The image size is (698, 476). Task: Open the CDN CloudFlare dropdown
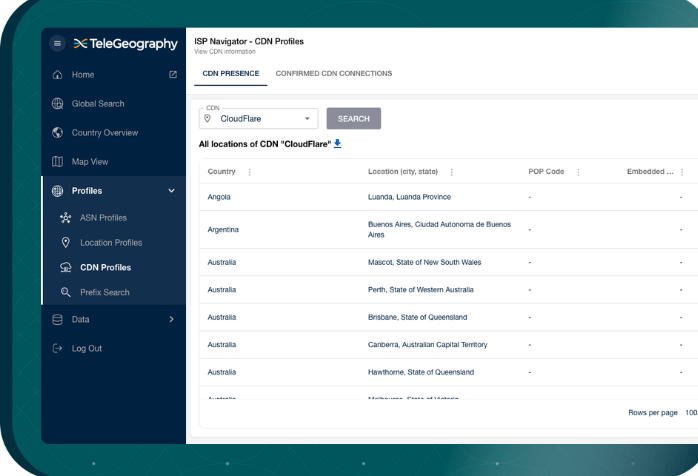pos(259,118)
